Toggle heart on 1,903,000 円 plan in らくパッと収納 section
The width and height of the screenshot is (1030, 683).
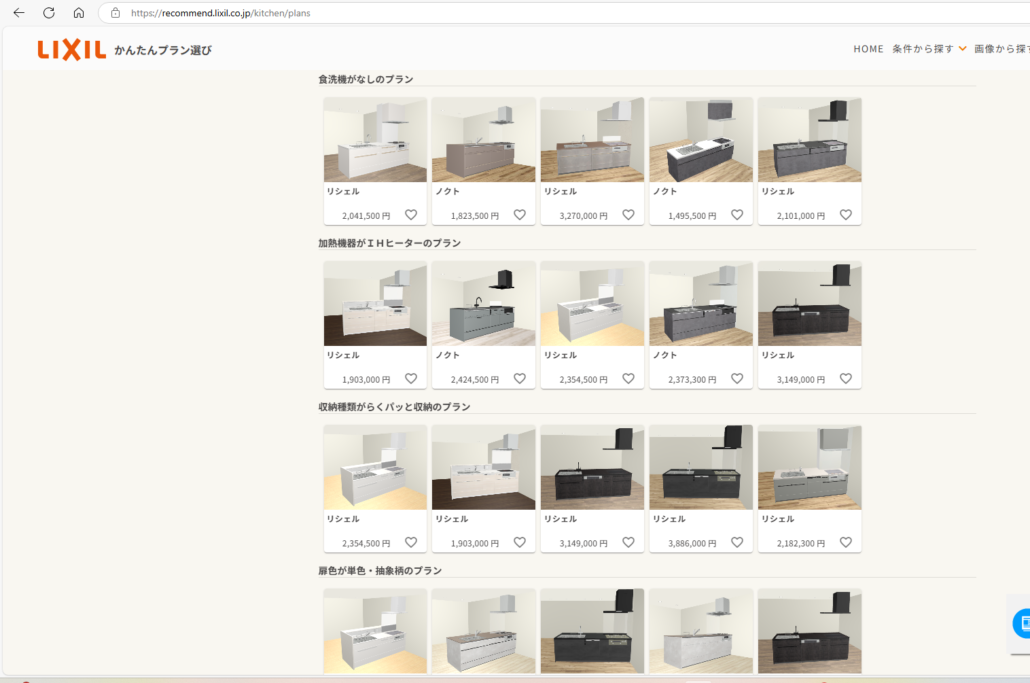[x=520, y=542]
